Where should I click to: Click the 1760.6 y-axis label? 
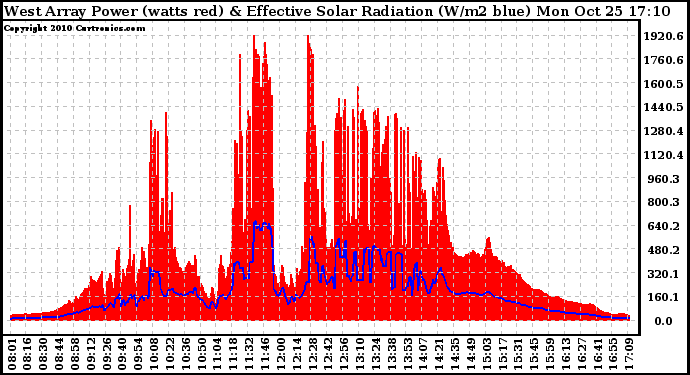point(664,60)
